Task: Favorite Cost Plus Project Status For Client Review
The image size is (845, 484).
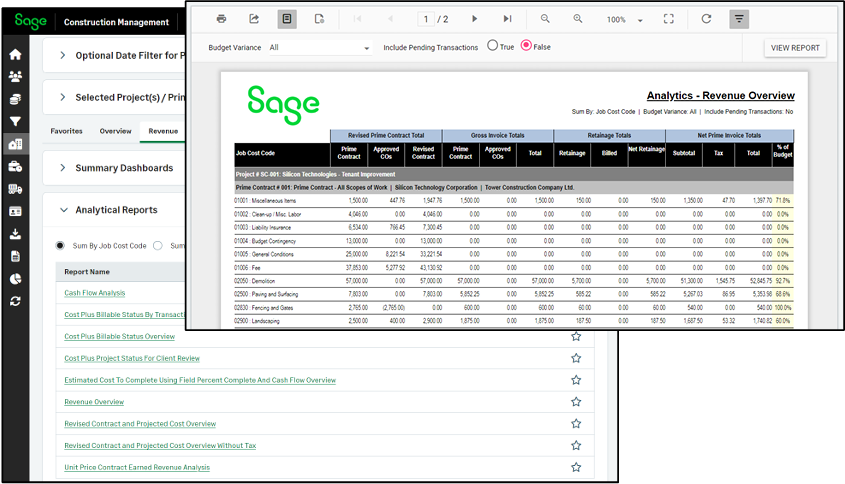Action: click(x=576, y=358)
